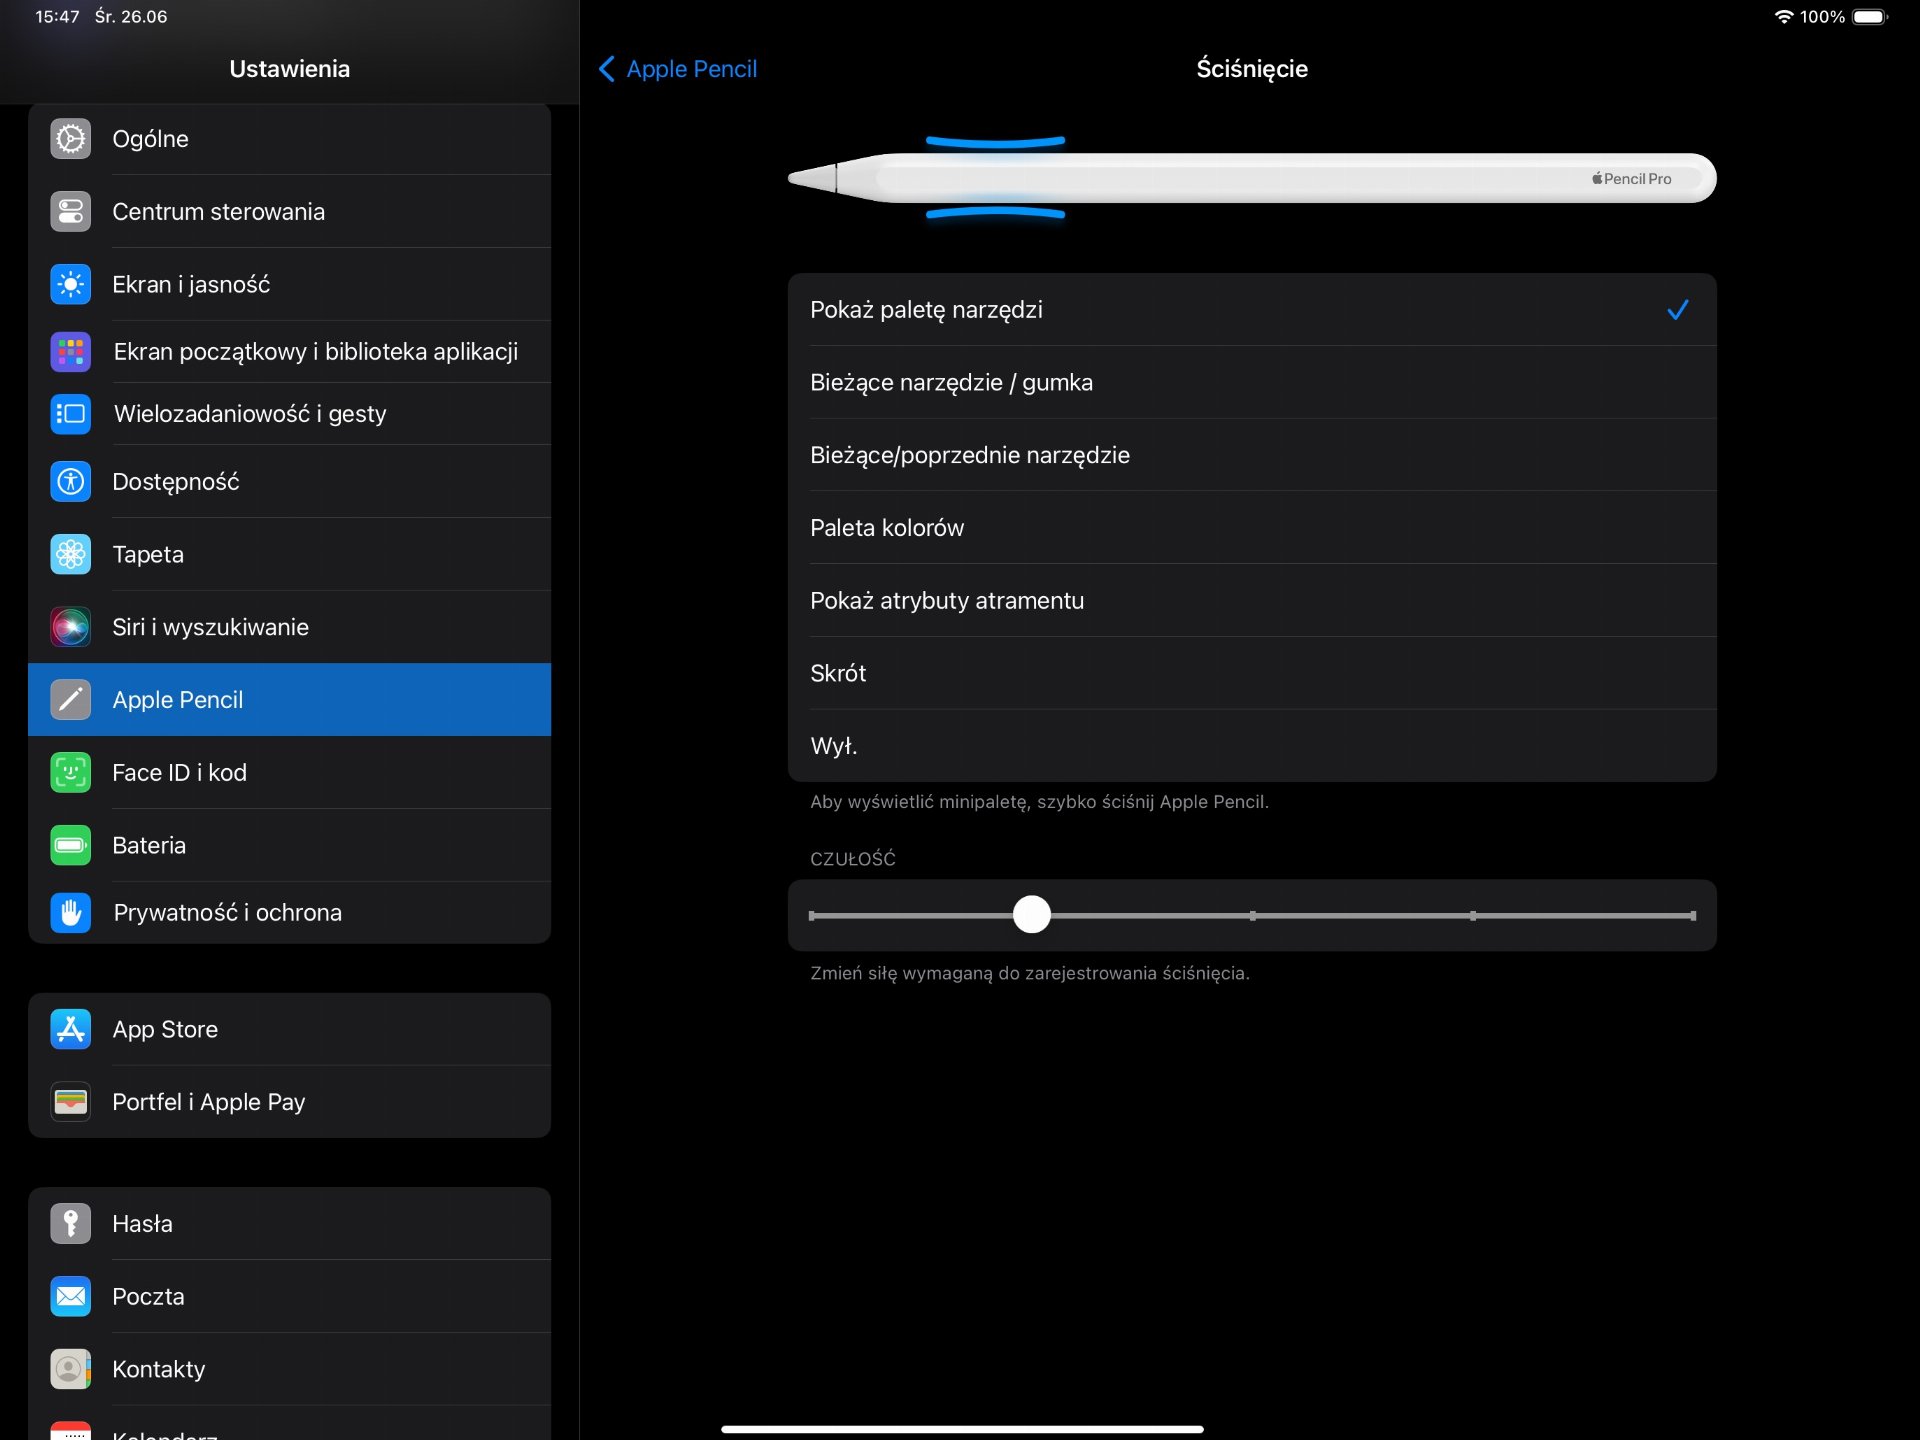1920x1440 pixels.
Task: Tap the Siri orb icon
Action: click(x=70, y=627)
